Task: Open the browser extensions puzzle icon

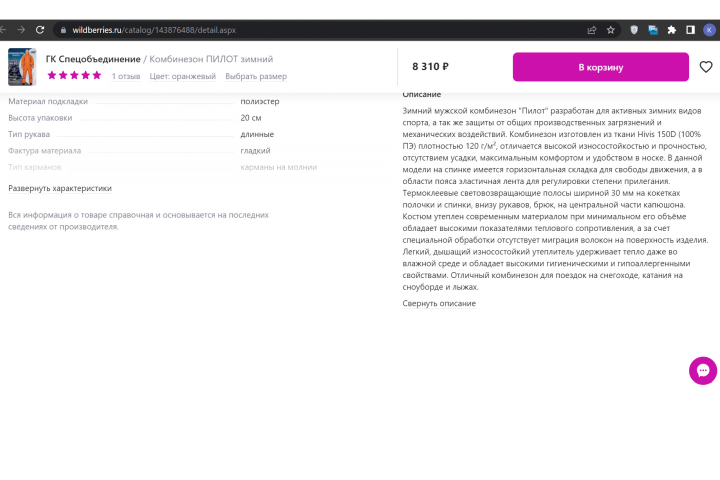Action: coord(671,30)
